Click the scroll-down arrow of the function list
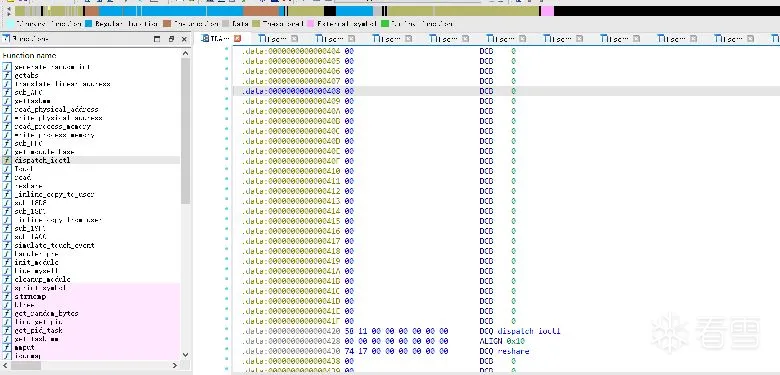The image size is (780, 375). coord(186,355)
